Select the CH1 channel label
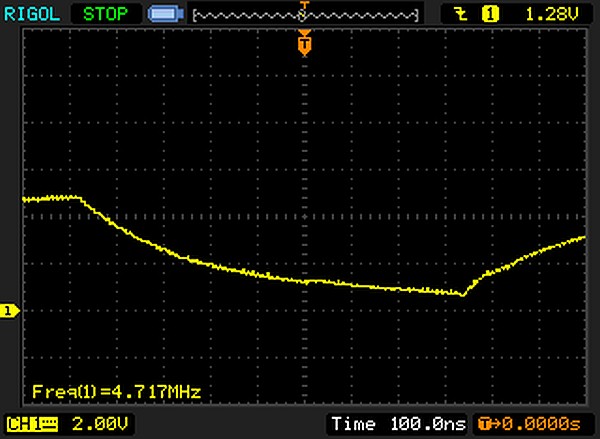The image size is (600, 439). click(x=21, y=424)
